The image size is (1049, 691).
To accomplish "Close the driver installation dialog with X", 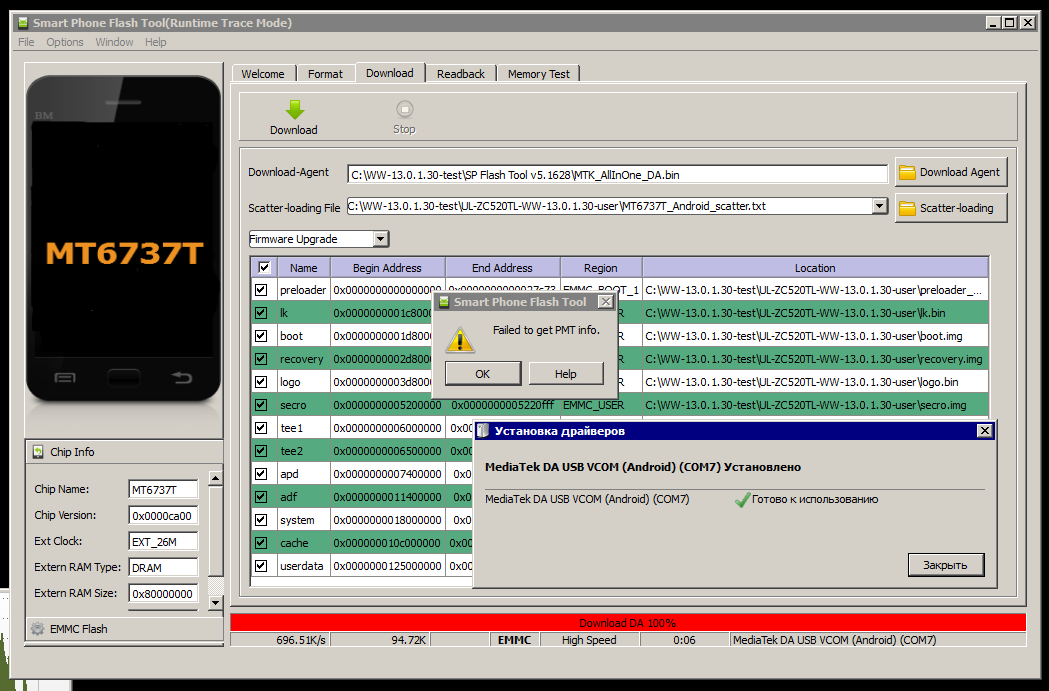I will 984,431.
